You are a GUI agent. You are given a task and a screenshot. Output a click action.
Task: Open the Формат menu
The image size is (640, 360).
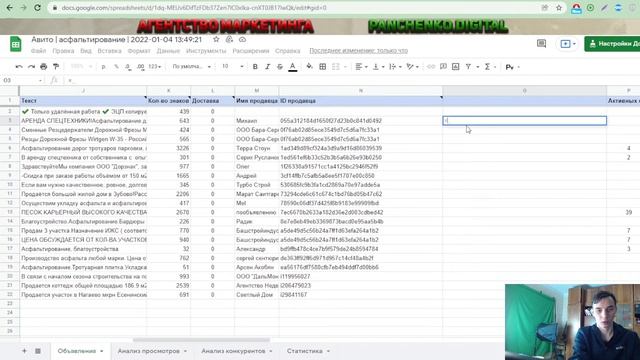[x=139, y=51]
